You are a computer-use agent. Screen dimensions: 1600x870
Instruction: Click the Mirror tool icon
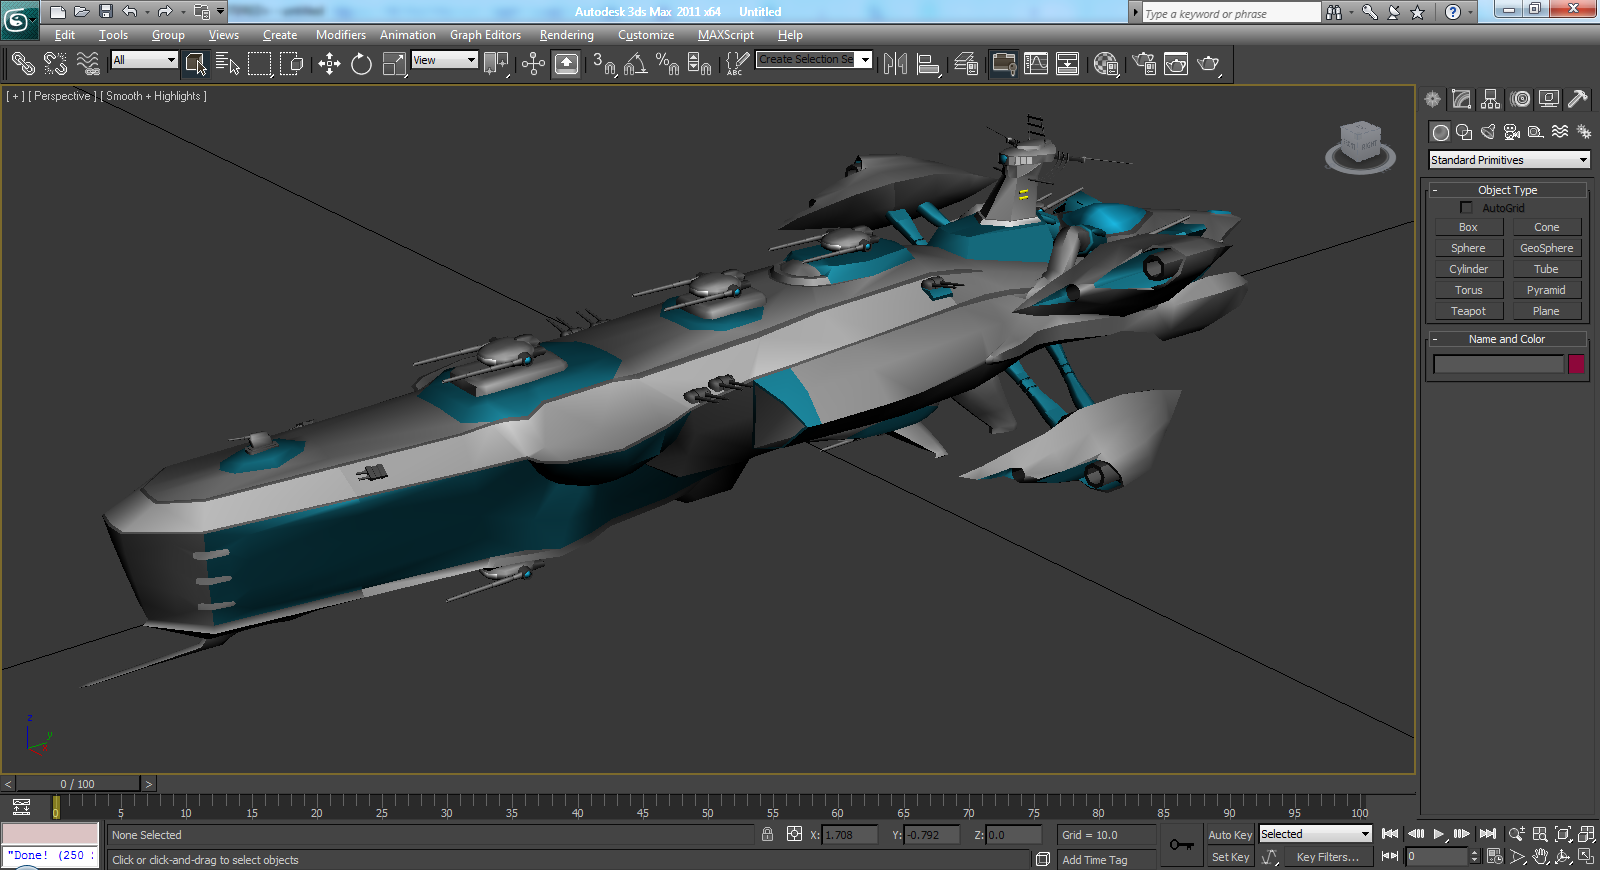(895, 64)
